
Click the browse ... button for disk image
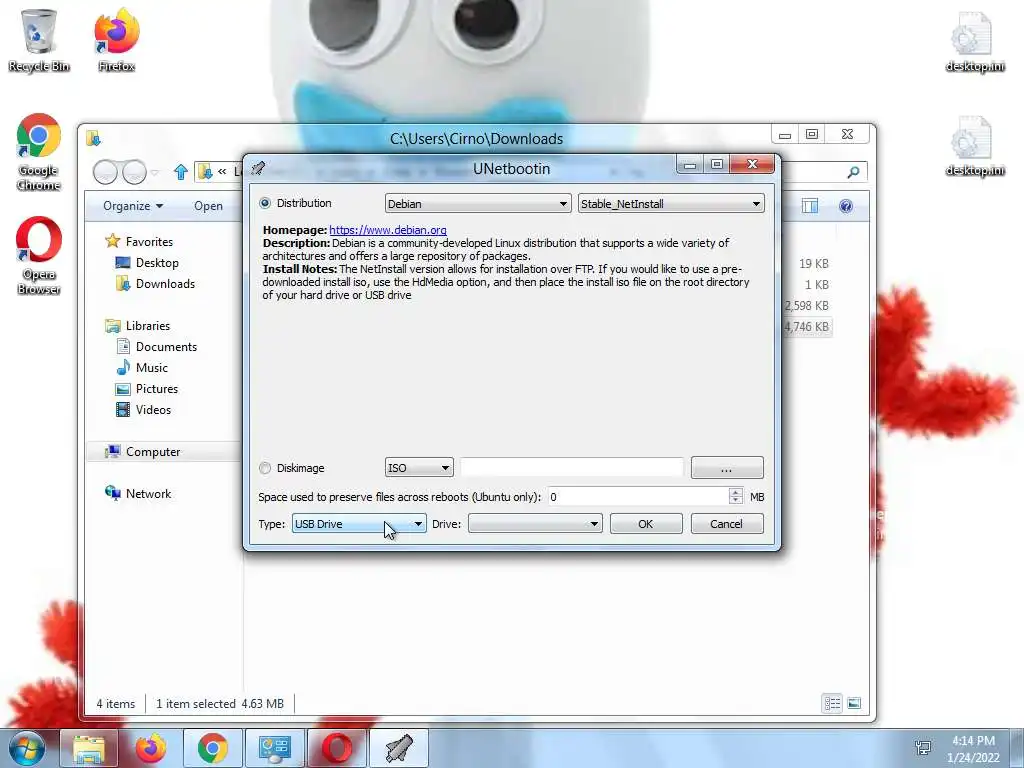point(727,468)
